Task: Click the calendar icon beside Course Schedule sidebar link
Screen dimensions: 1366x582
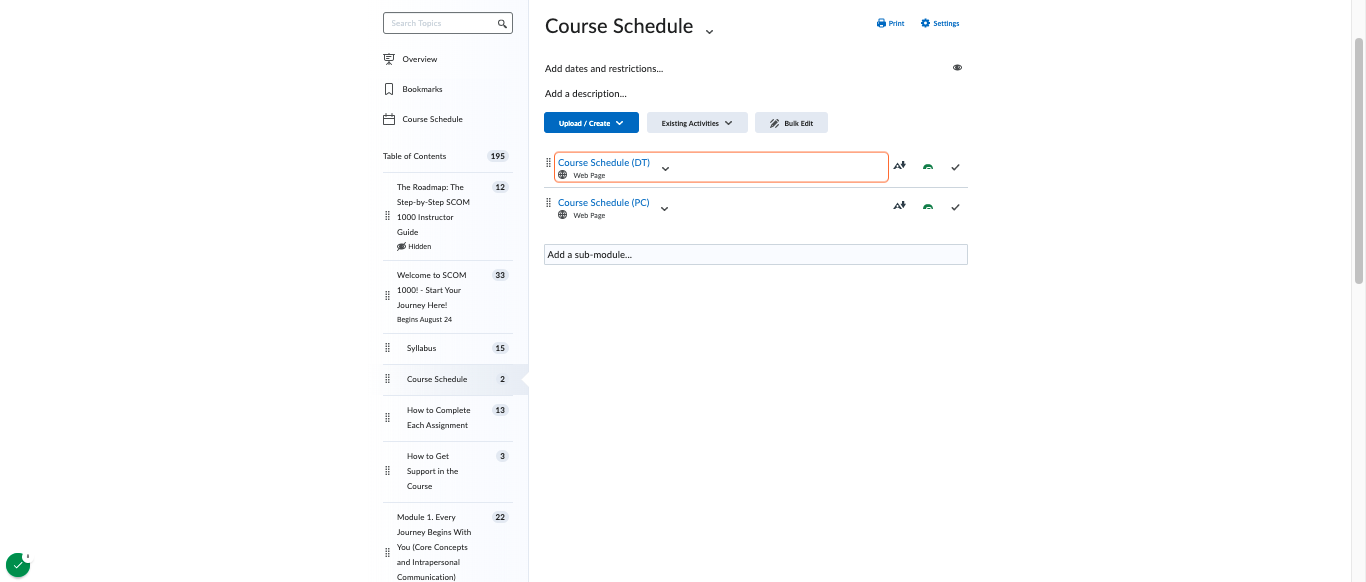Action: click(x=389, y=119)
